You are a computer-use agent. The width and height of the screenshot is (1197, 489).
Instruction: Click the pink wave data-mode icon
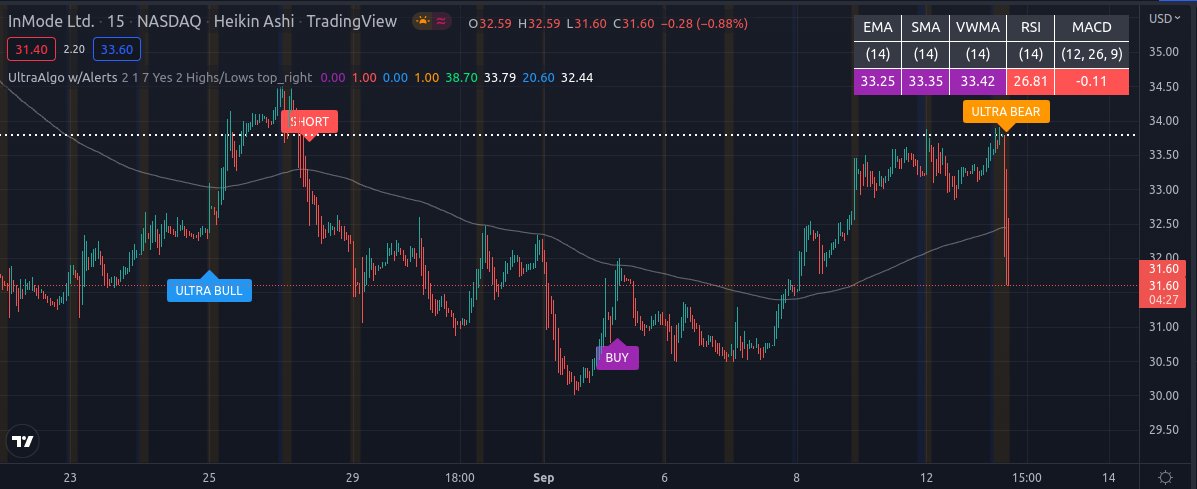click(x=441, y=22)
